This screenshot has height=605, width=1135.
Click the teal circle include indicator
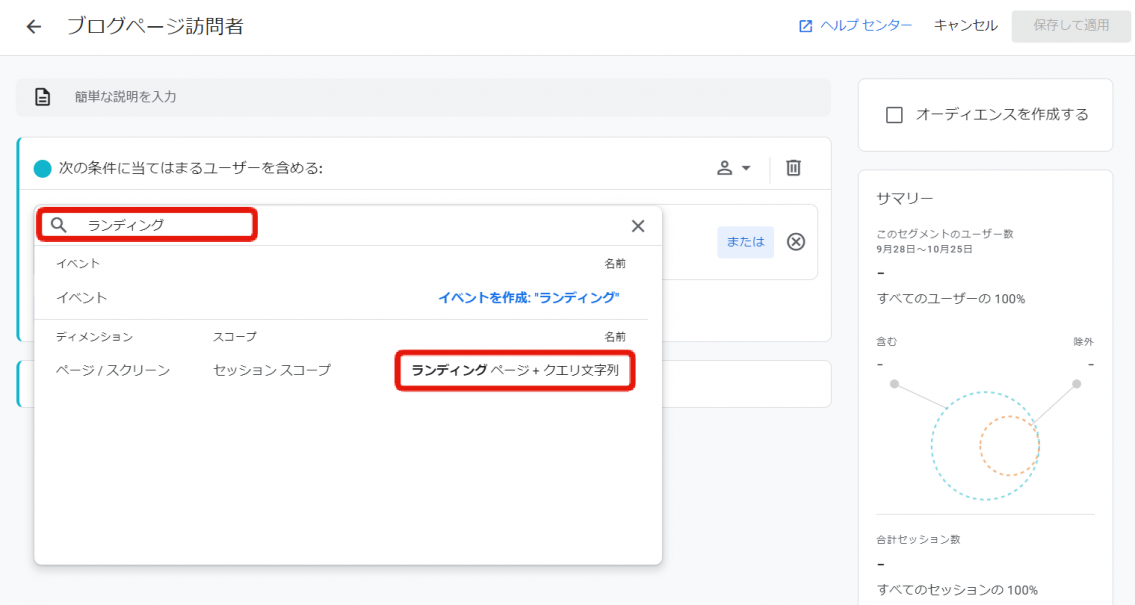point(42,168)
